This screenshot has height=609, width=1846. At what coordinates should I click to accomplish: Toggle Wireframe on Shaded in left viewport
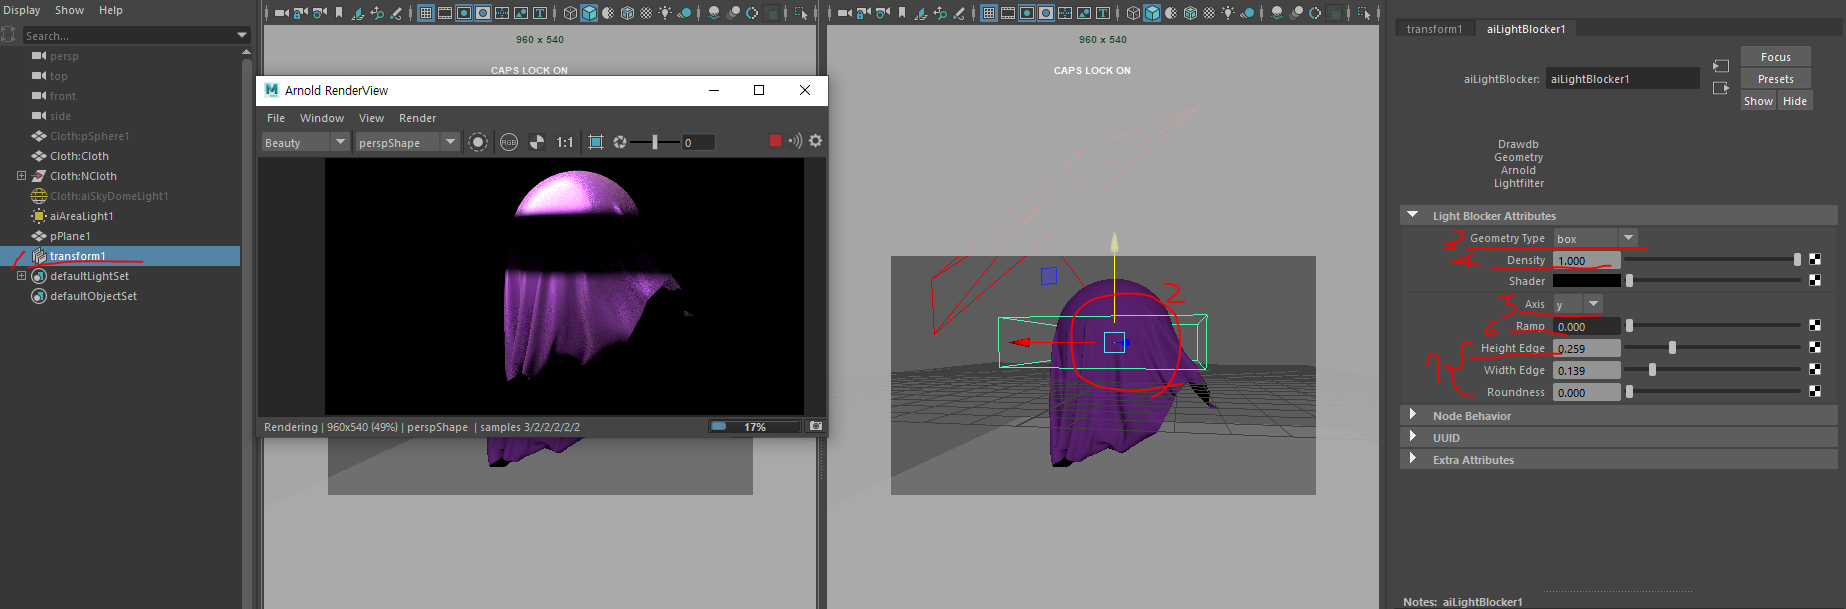(627, 13)
